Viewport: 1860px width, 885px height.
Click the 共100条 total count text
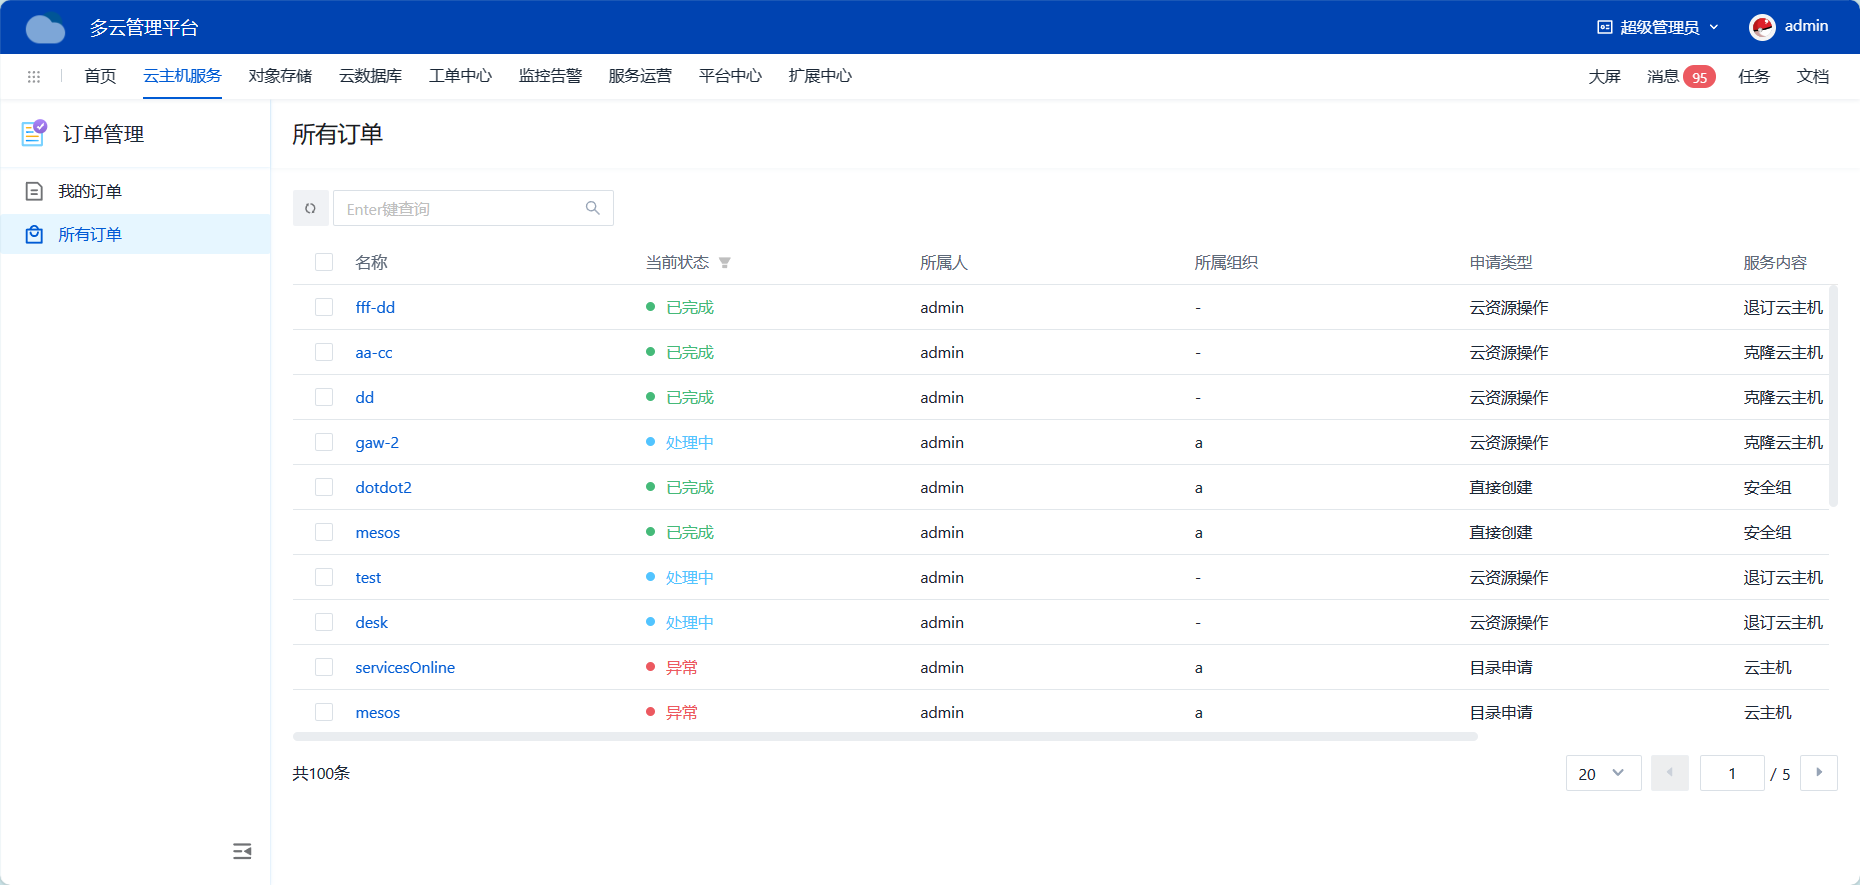(x=321, y=773)
